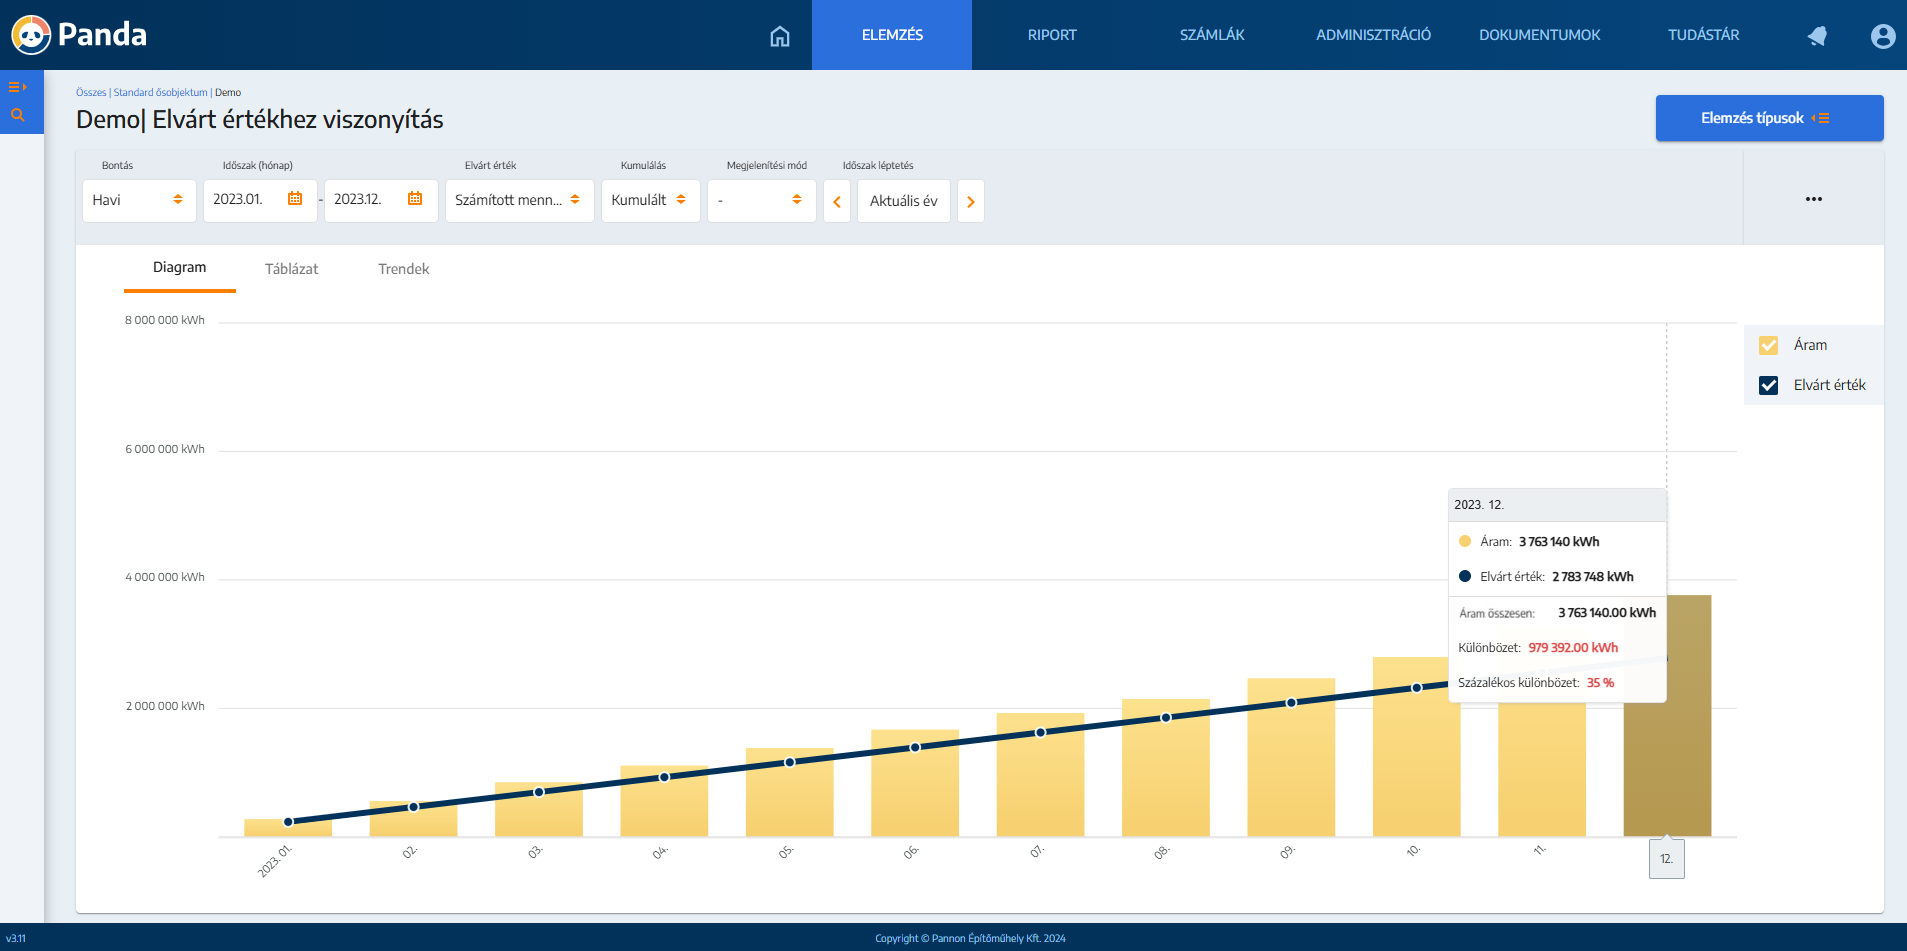Image resolution: width=1907 pixels, height=951 pixels.
Task: Open the user profile icon
Action: [1882, 36]
